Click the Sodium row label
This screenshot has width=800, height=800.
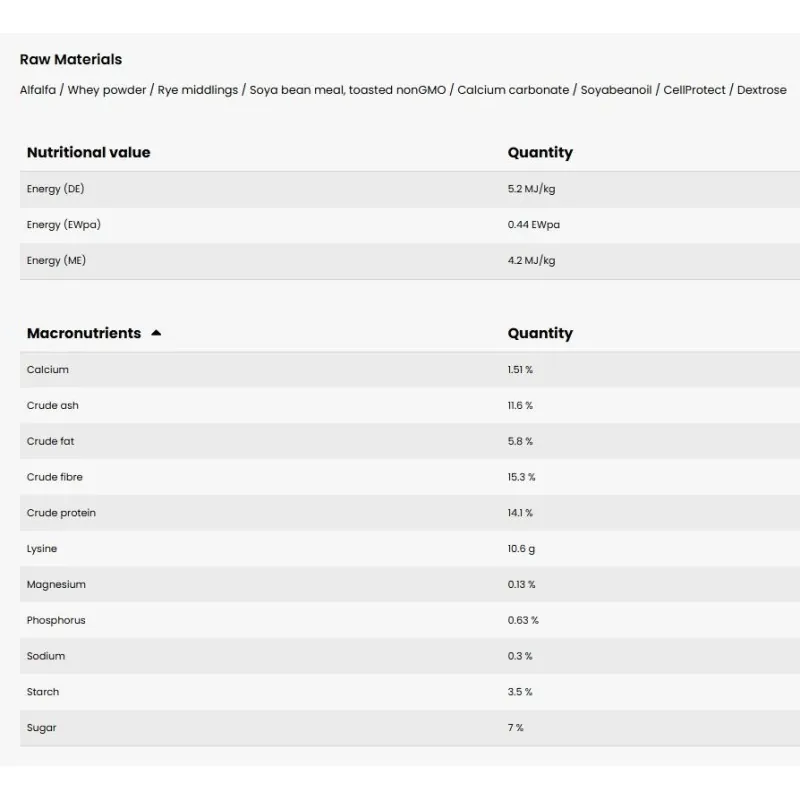click(x=46, y=656)
